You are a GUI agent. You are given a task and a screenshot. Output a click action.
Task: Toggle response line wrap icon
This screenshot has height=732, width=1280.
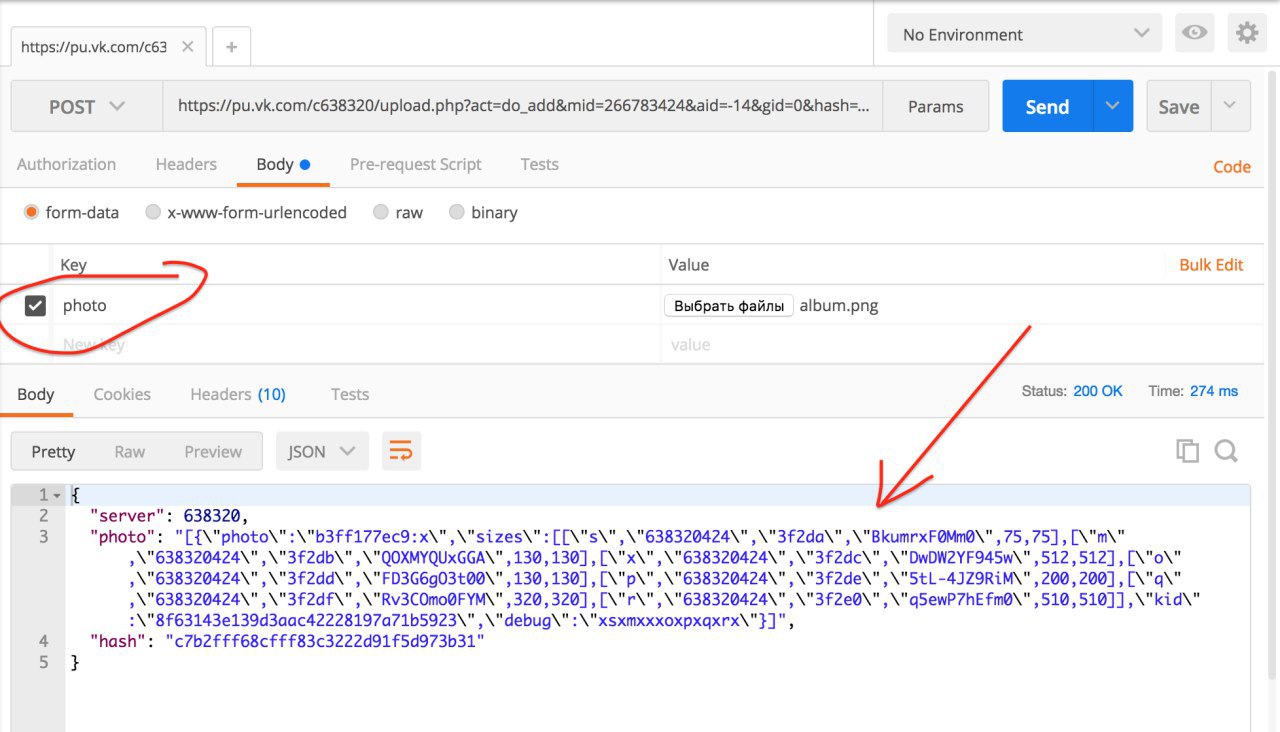(400, 451)
